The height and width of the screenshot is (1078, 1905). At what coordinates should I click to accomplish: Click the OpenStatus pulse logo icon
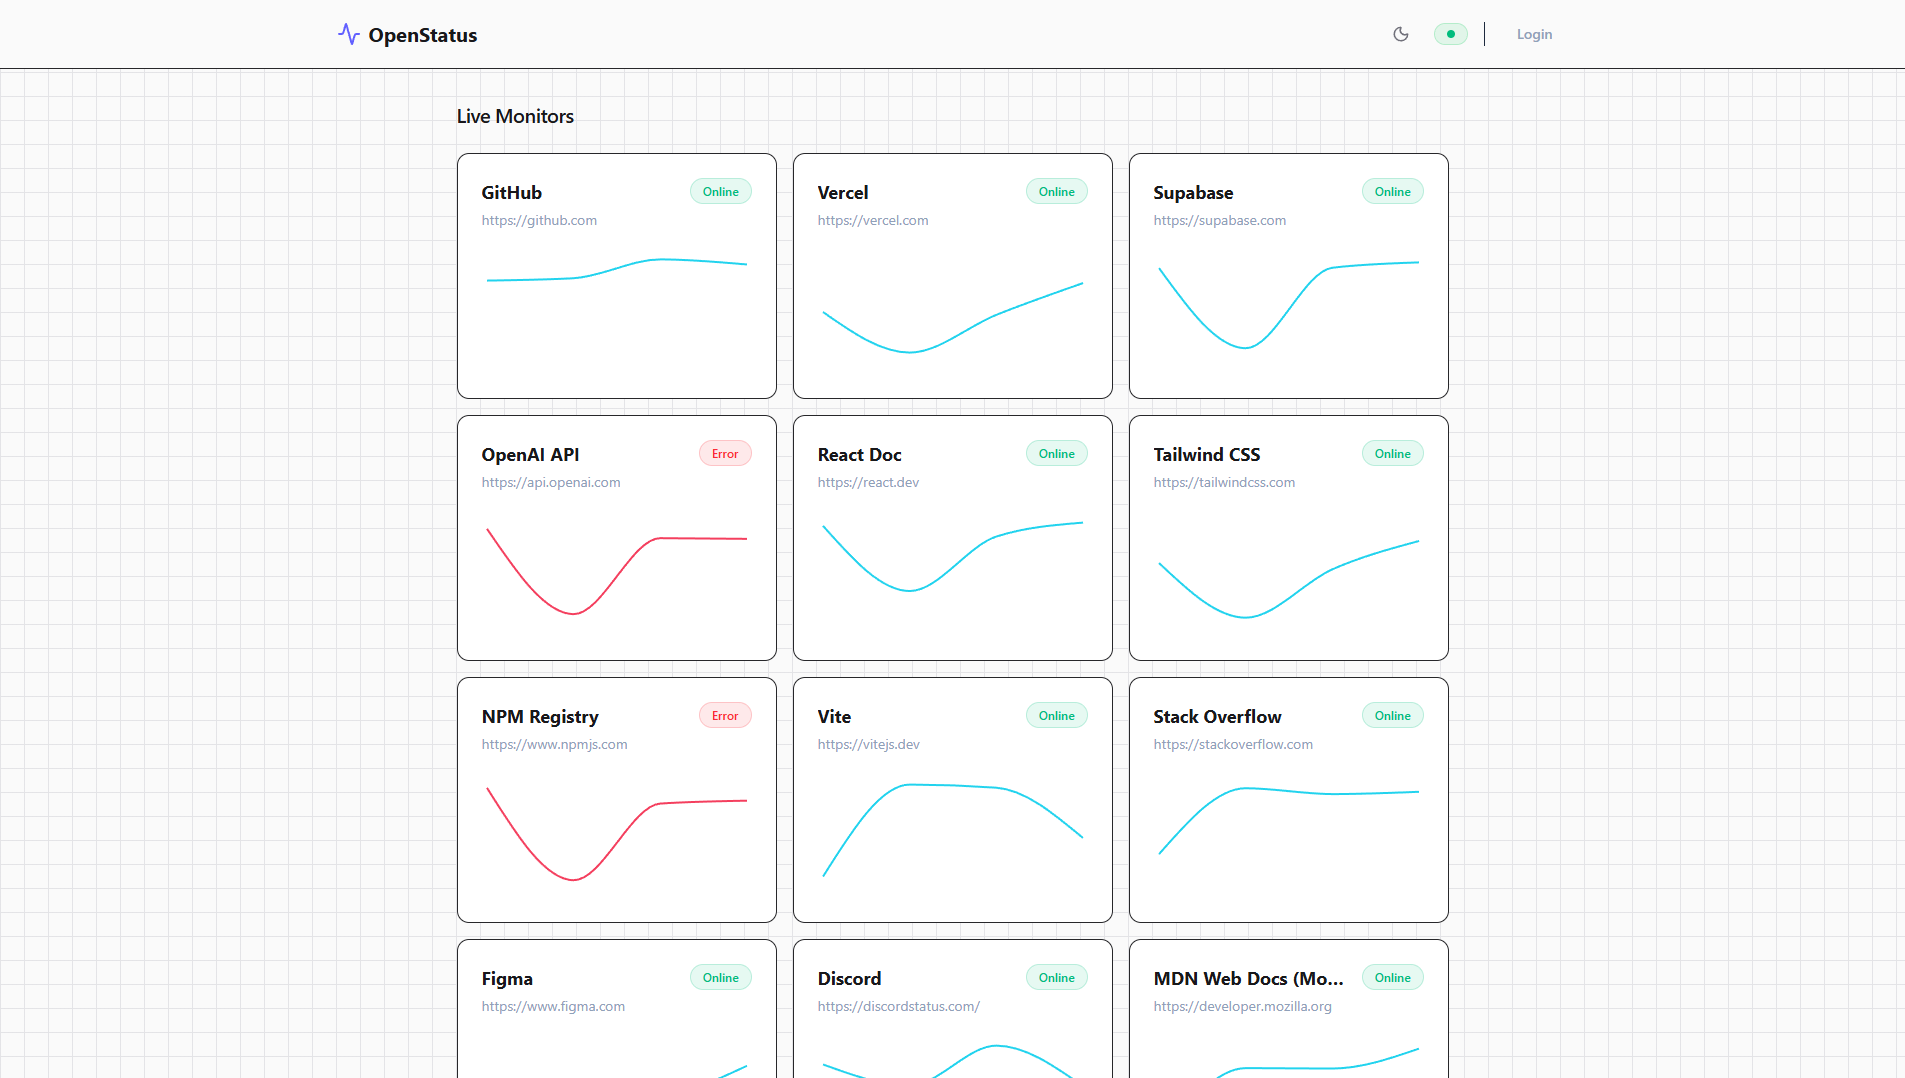point(348,34)
